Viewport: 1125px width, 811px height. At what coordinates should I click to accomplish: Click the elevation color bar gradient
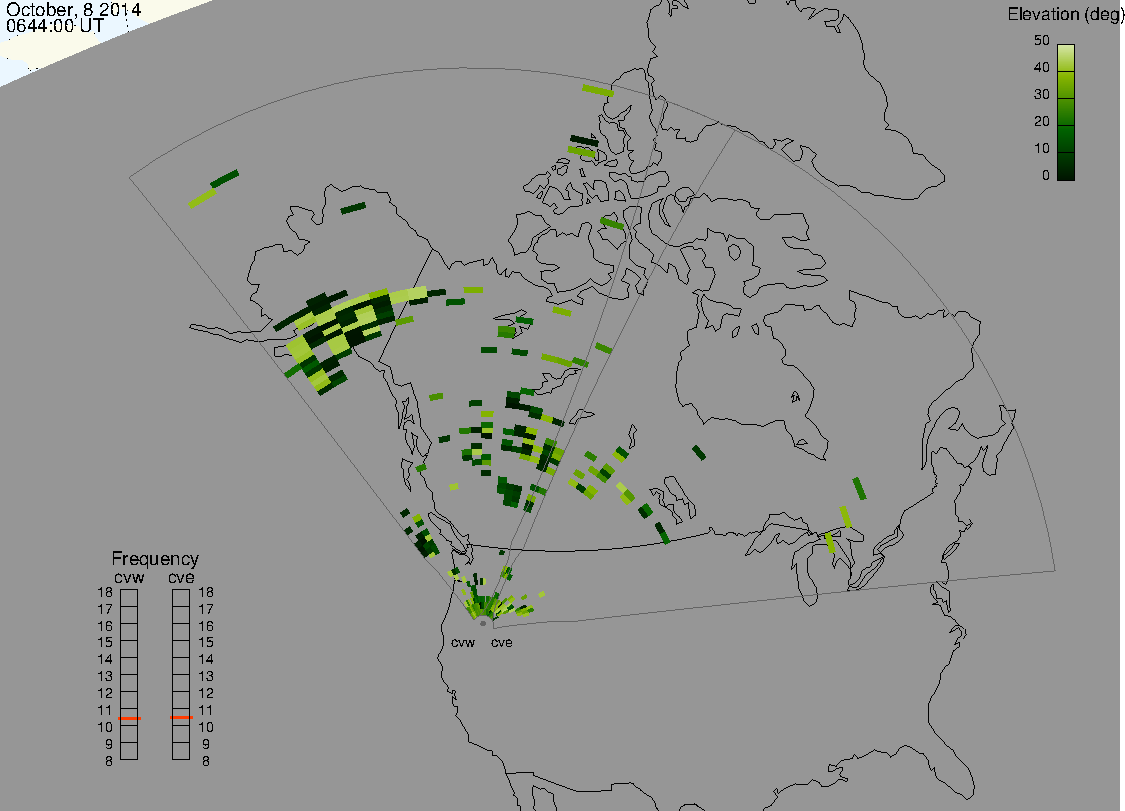click(1066, 113)
